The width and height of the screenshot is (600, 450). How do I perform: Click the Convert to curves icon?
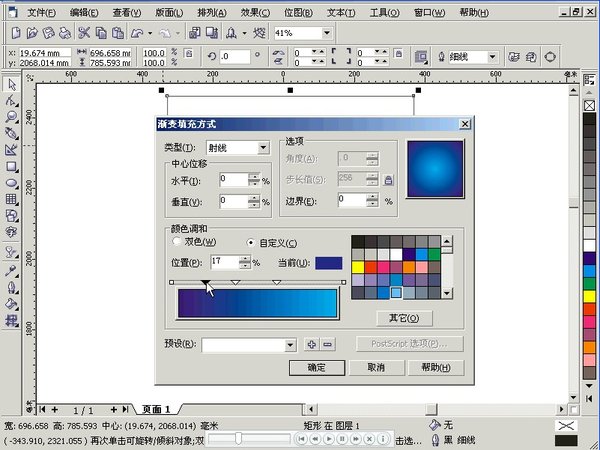[550, 57]
